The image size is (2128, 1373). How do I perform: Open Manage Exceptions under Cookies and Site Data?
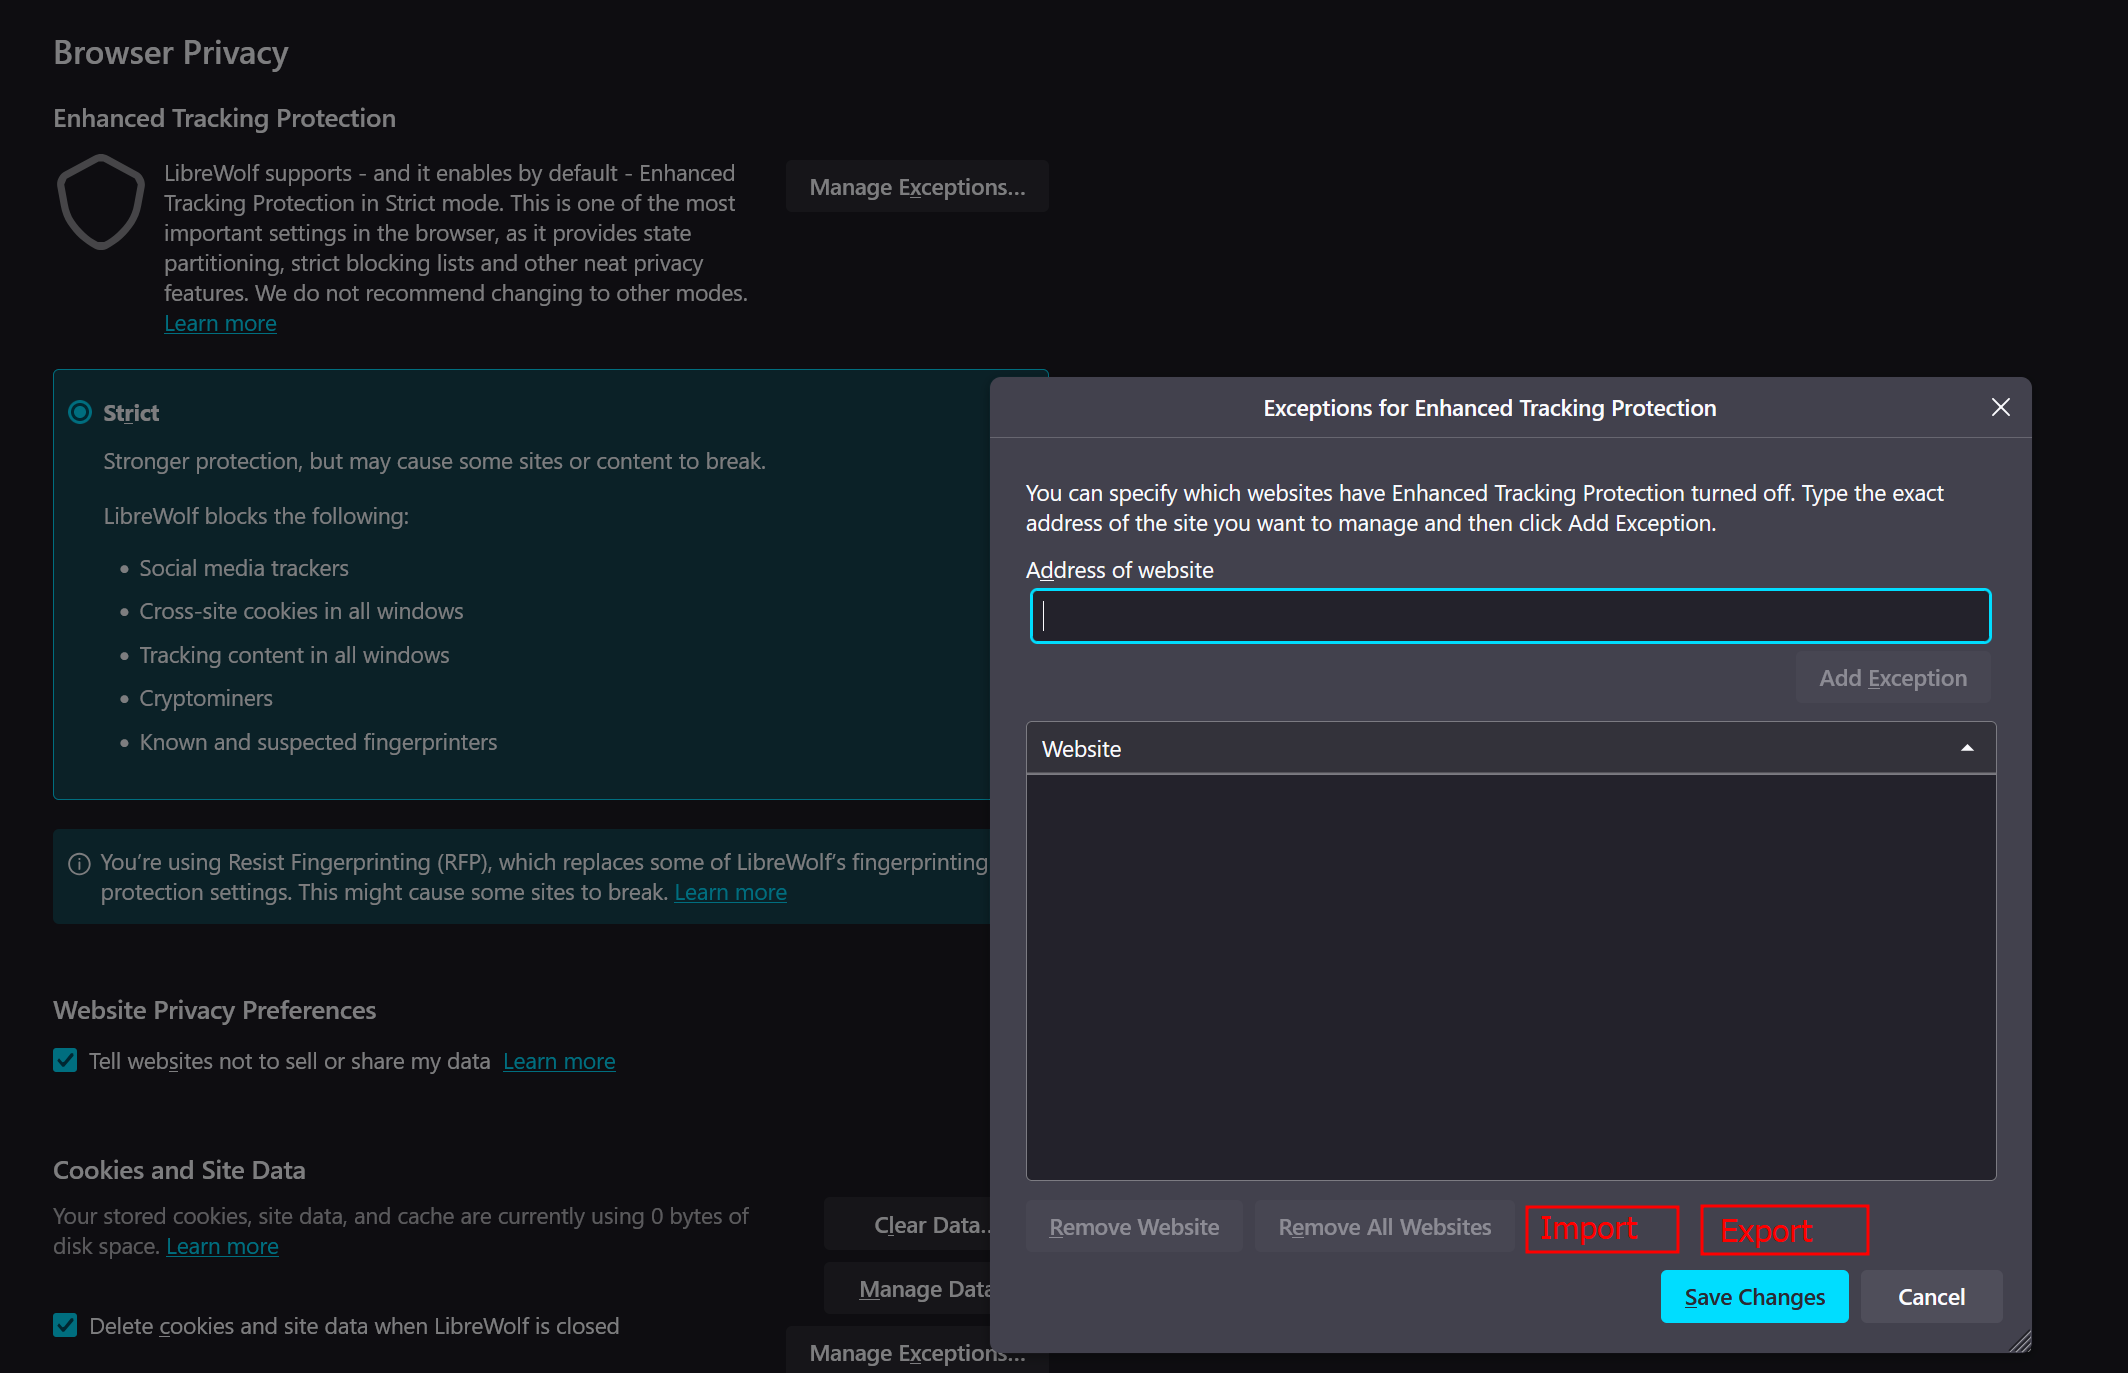click(x=917, y=1351)
